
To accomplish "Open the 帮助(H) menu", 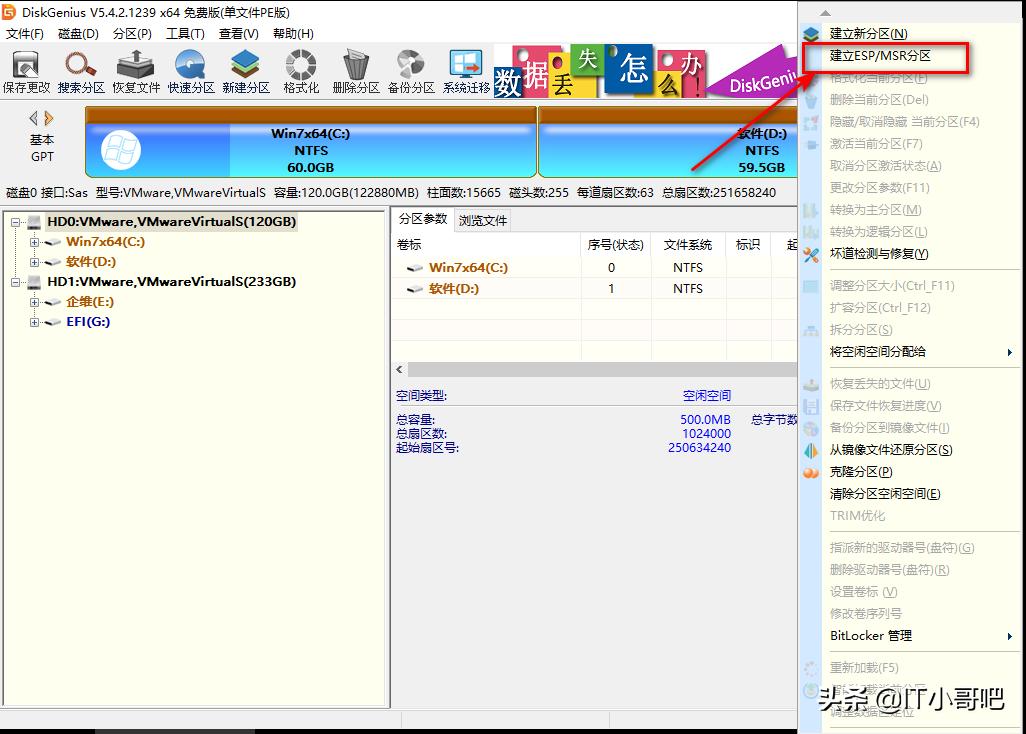I will click(x=291, y=33).
